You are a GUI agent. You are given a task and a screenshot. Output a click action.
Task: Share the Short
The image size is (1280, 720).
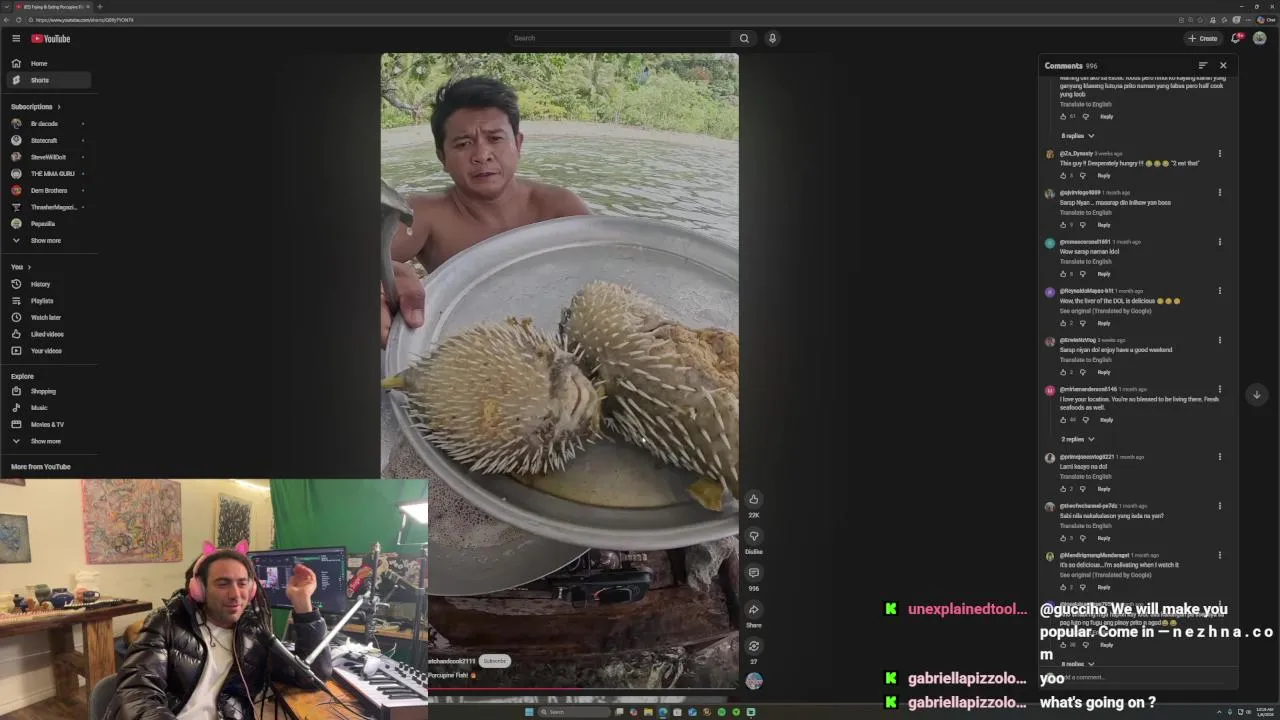click(x=754, y=609)
